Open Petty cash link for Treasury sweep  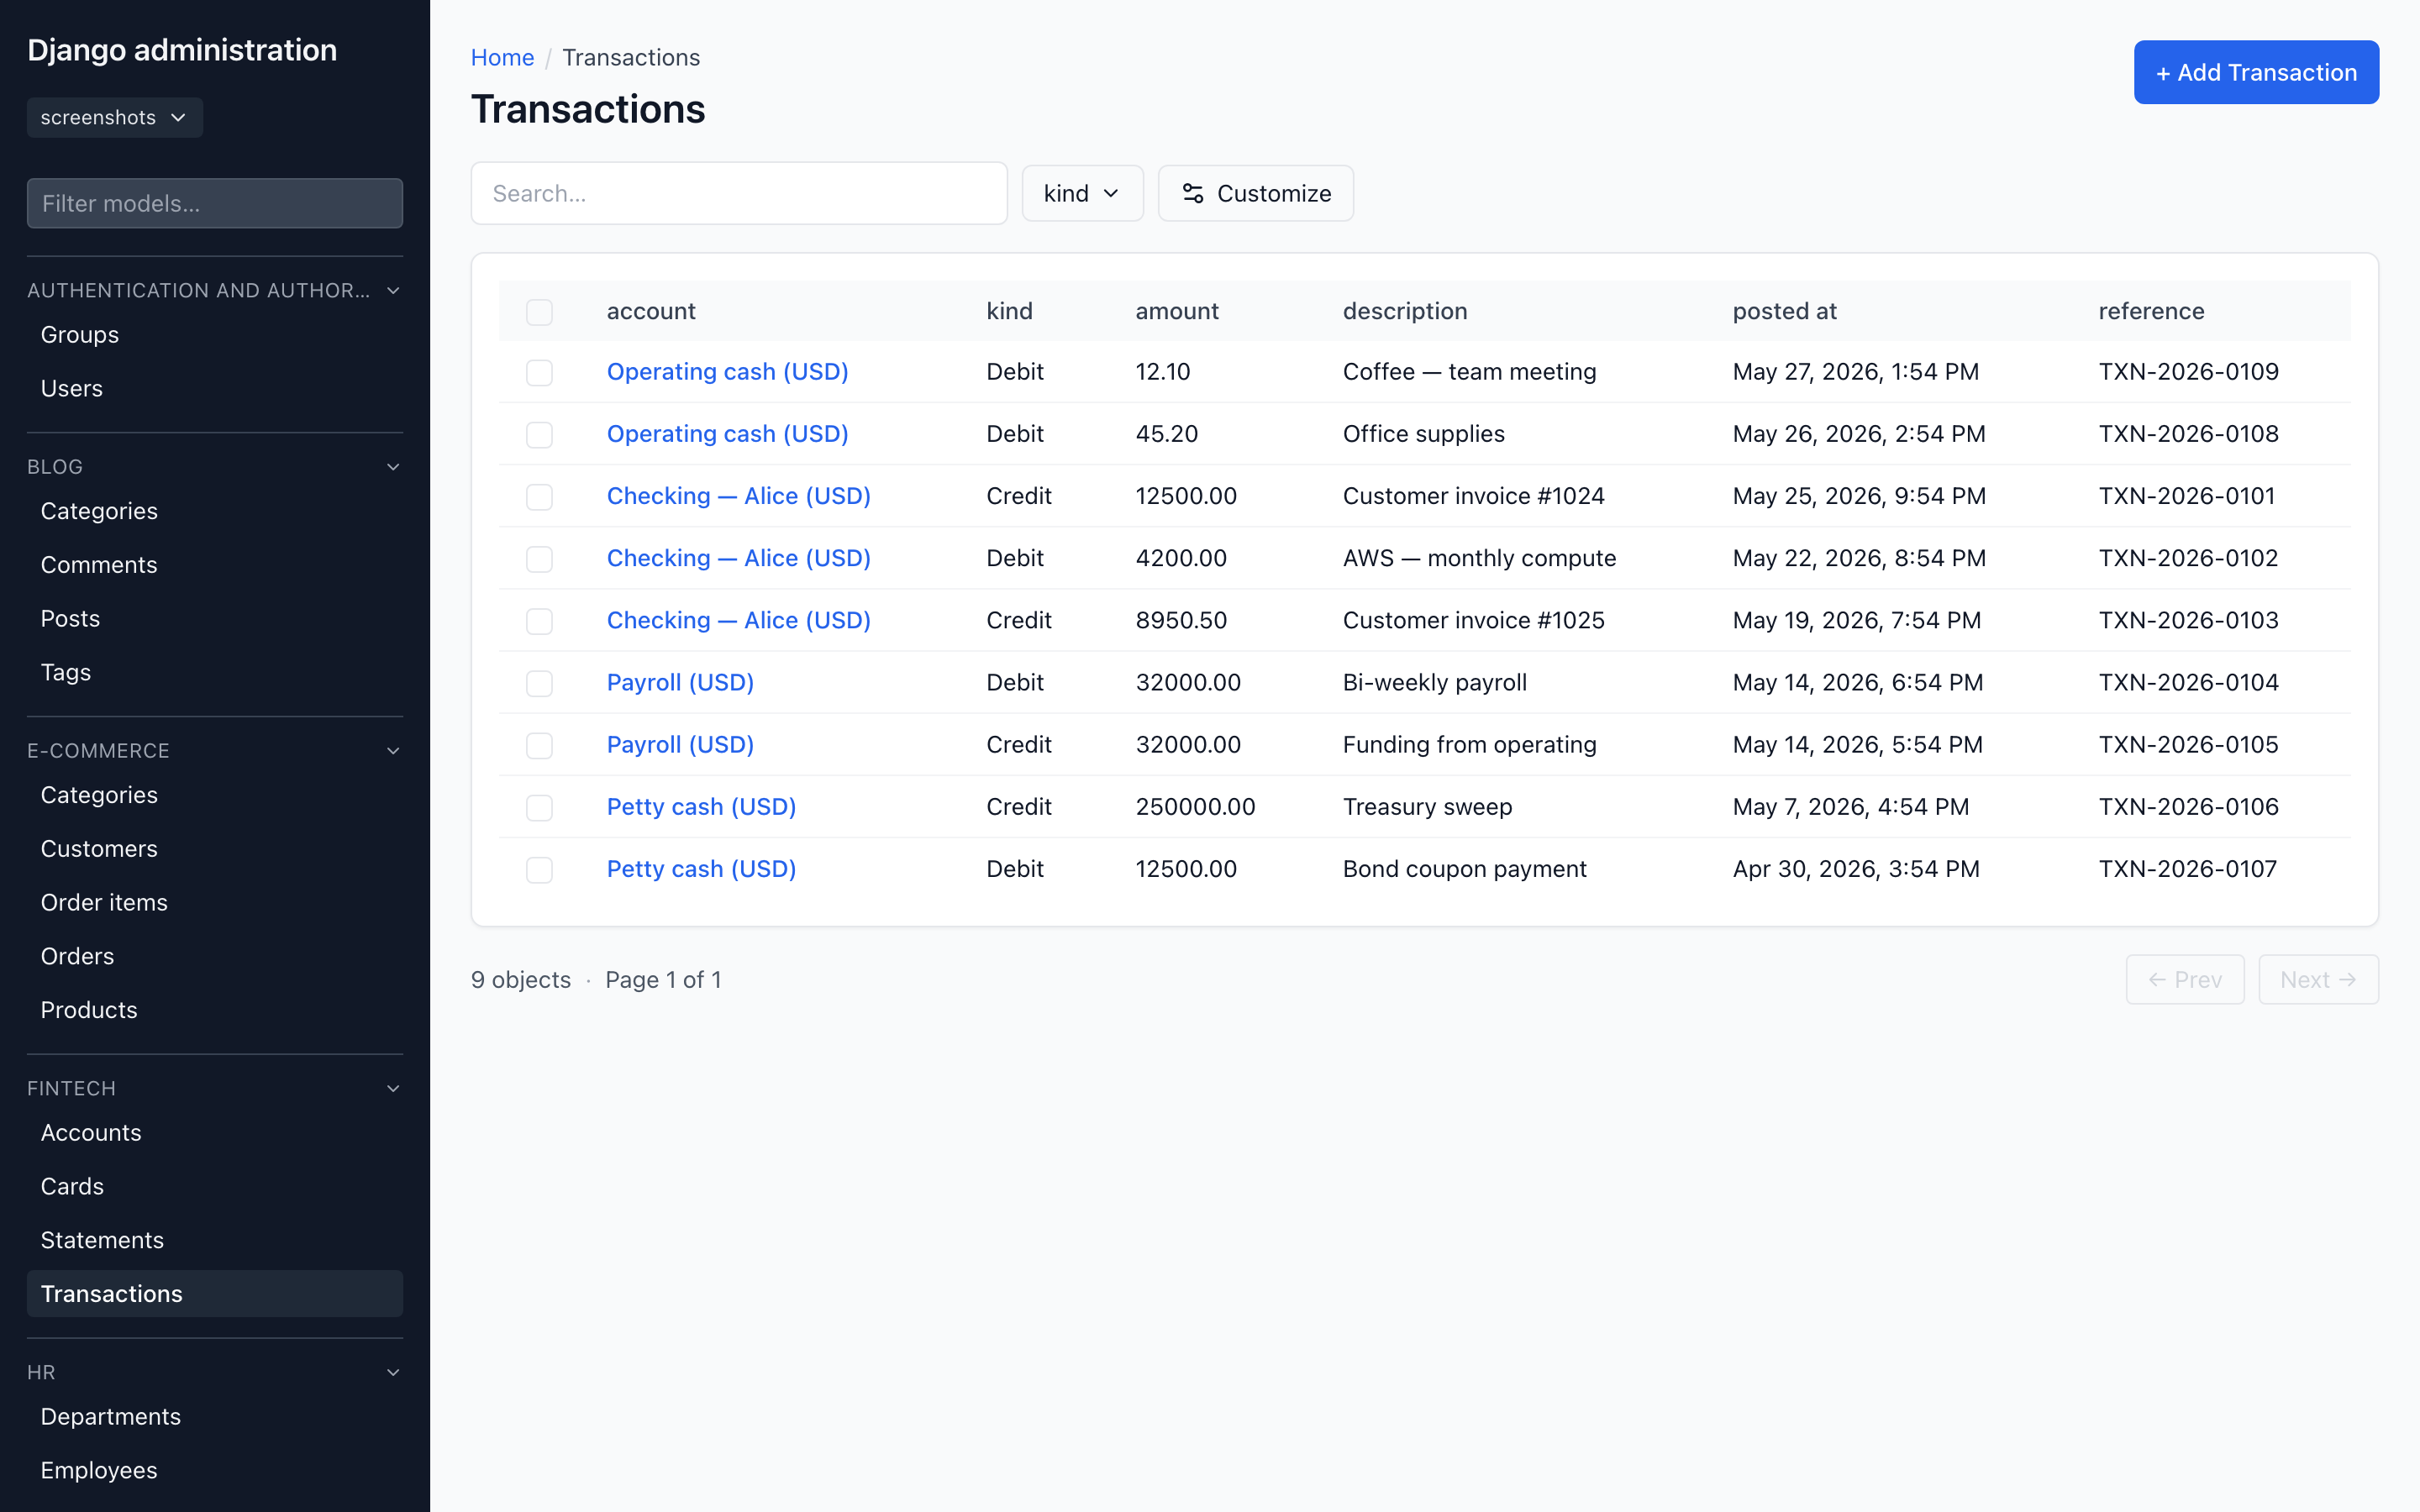pyautogui.click(x=701, y=806)
